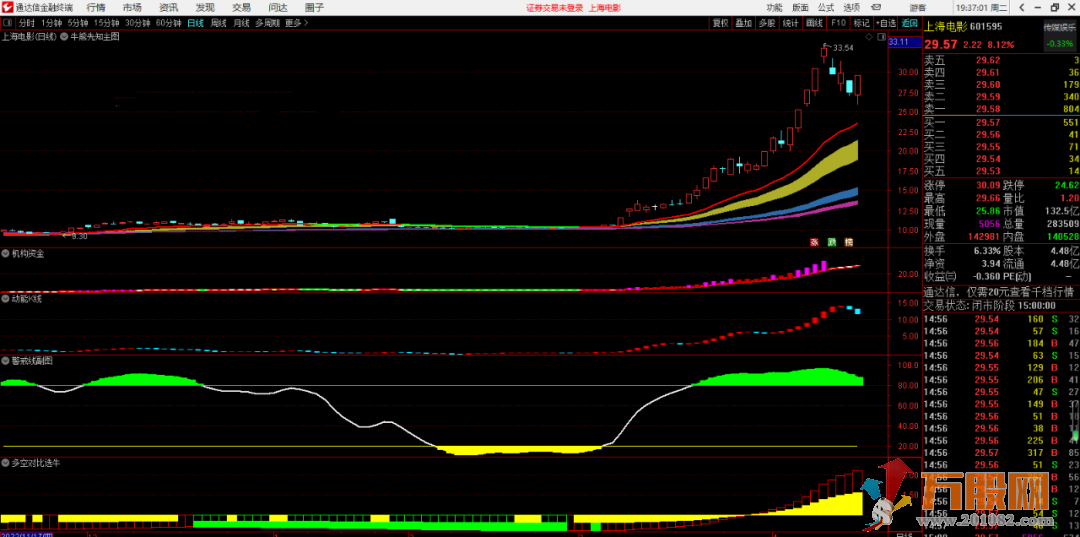Switch to the 60分钟 period
This screenshot has width=1080, height=537.
coord(168,23)
